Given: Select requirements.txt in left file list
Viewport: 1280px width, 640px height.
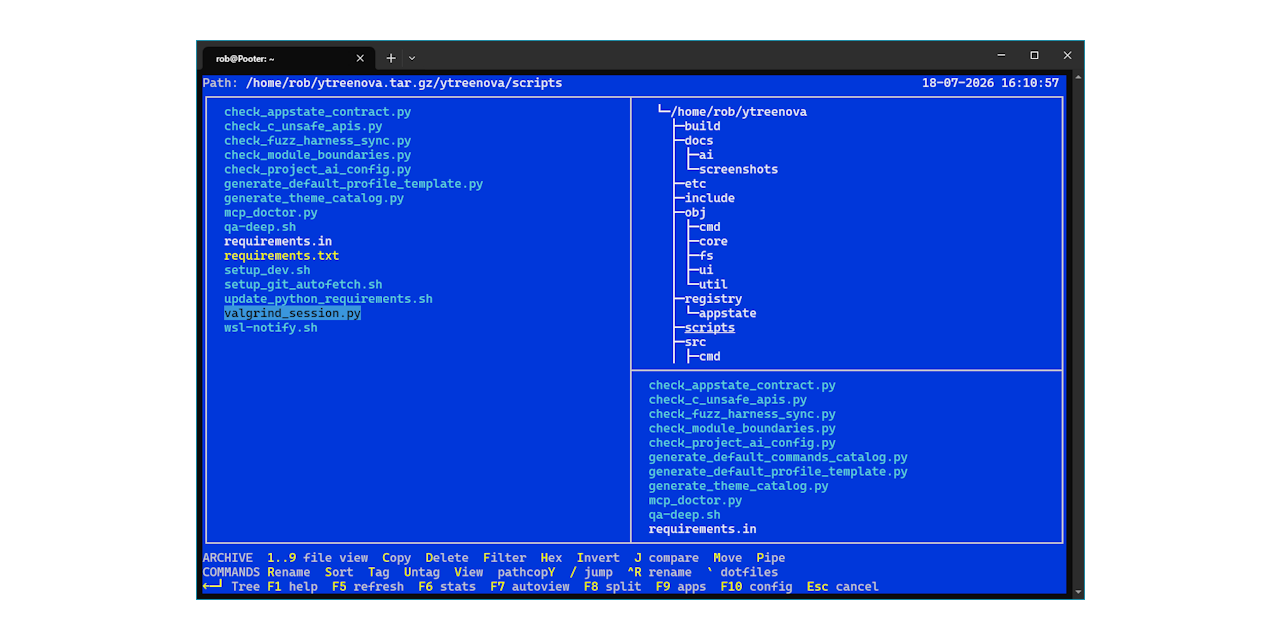Looking at the screenshot, I should coord(281,256).
